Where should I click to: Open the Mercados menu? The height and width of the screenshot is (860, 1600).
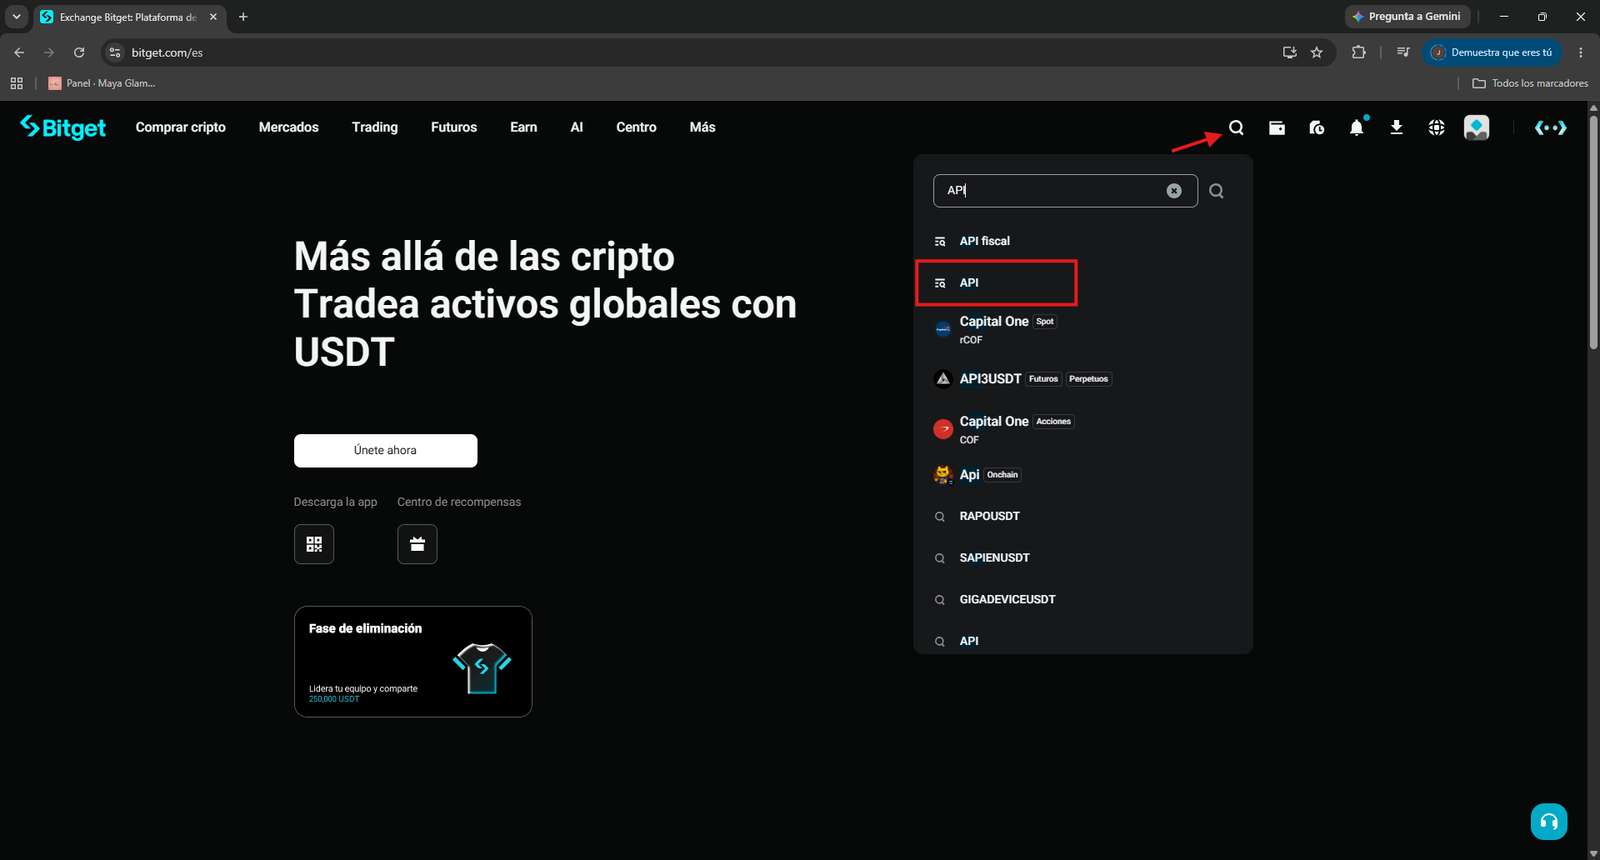289,127
